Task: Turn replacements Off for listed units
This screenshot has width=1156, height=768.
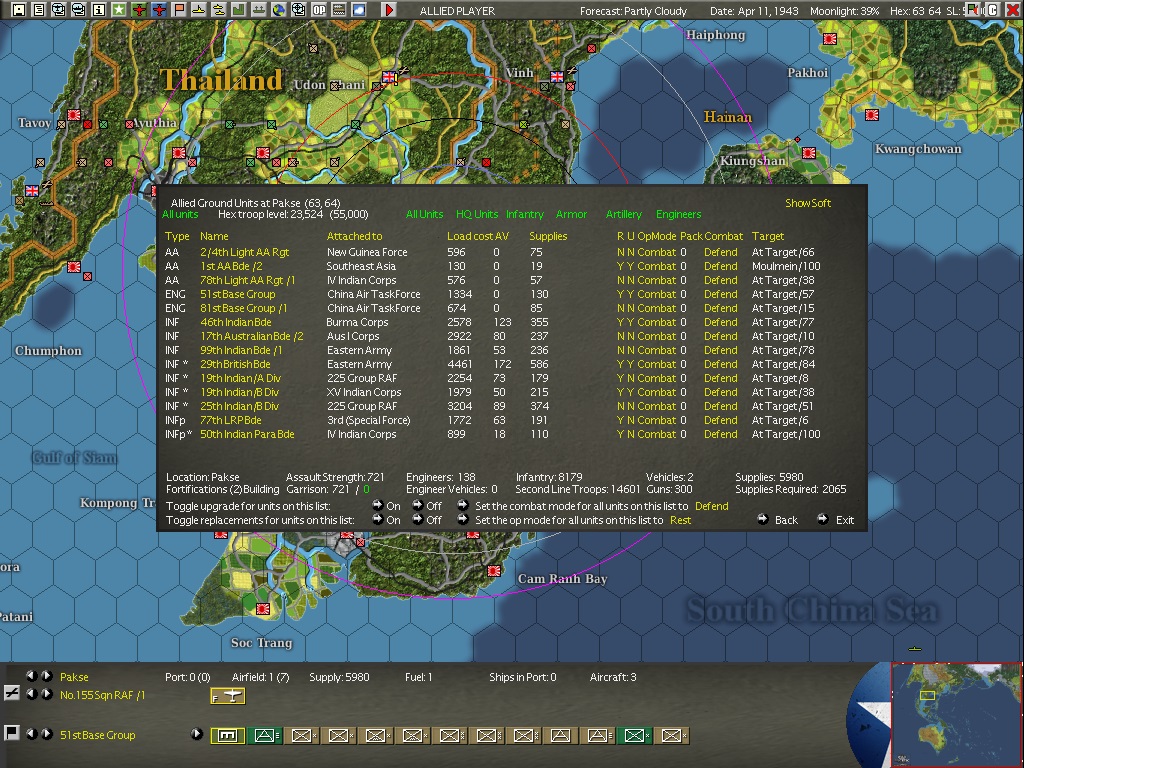Action: tap(418, 520)
